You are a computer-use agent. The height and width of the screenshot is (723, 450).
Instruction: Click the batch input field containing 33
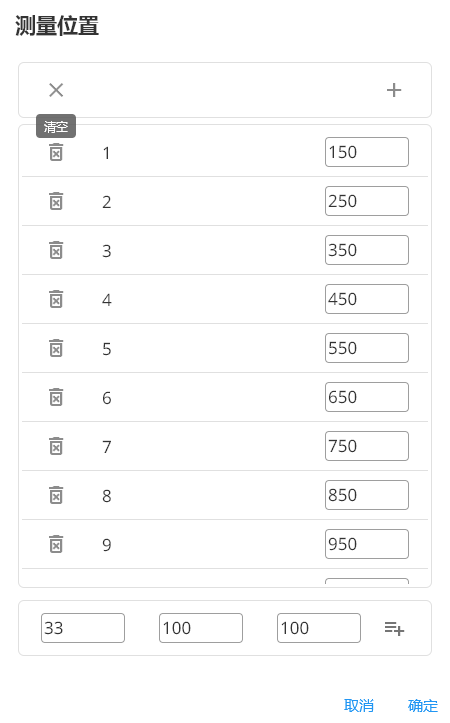click(x=83, y=628)
